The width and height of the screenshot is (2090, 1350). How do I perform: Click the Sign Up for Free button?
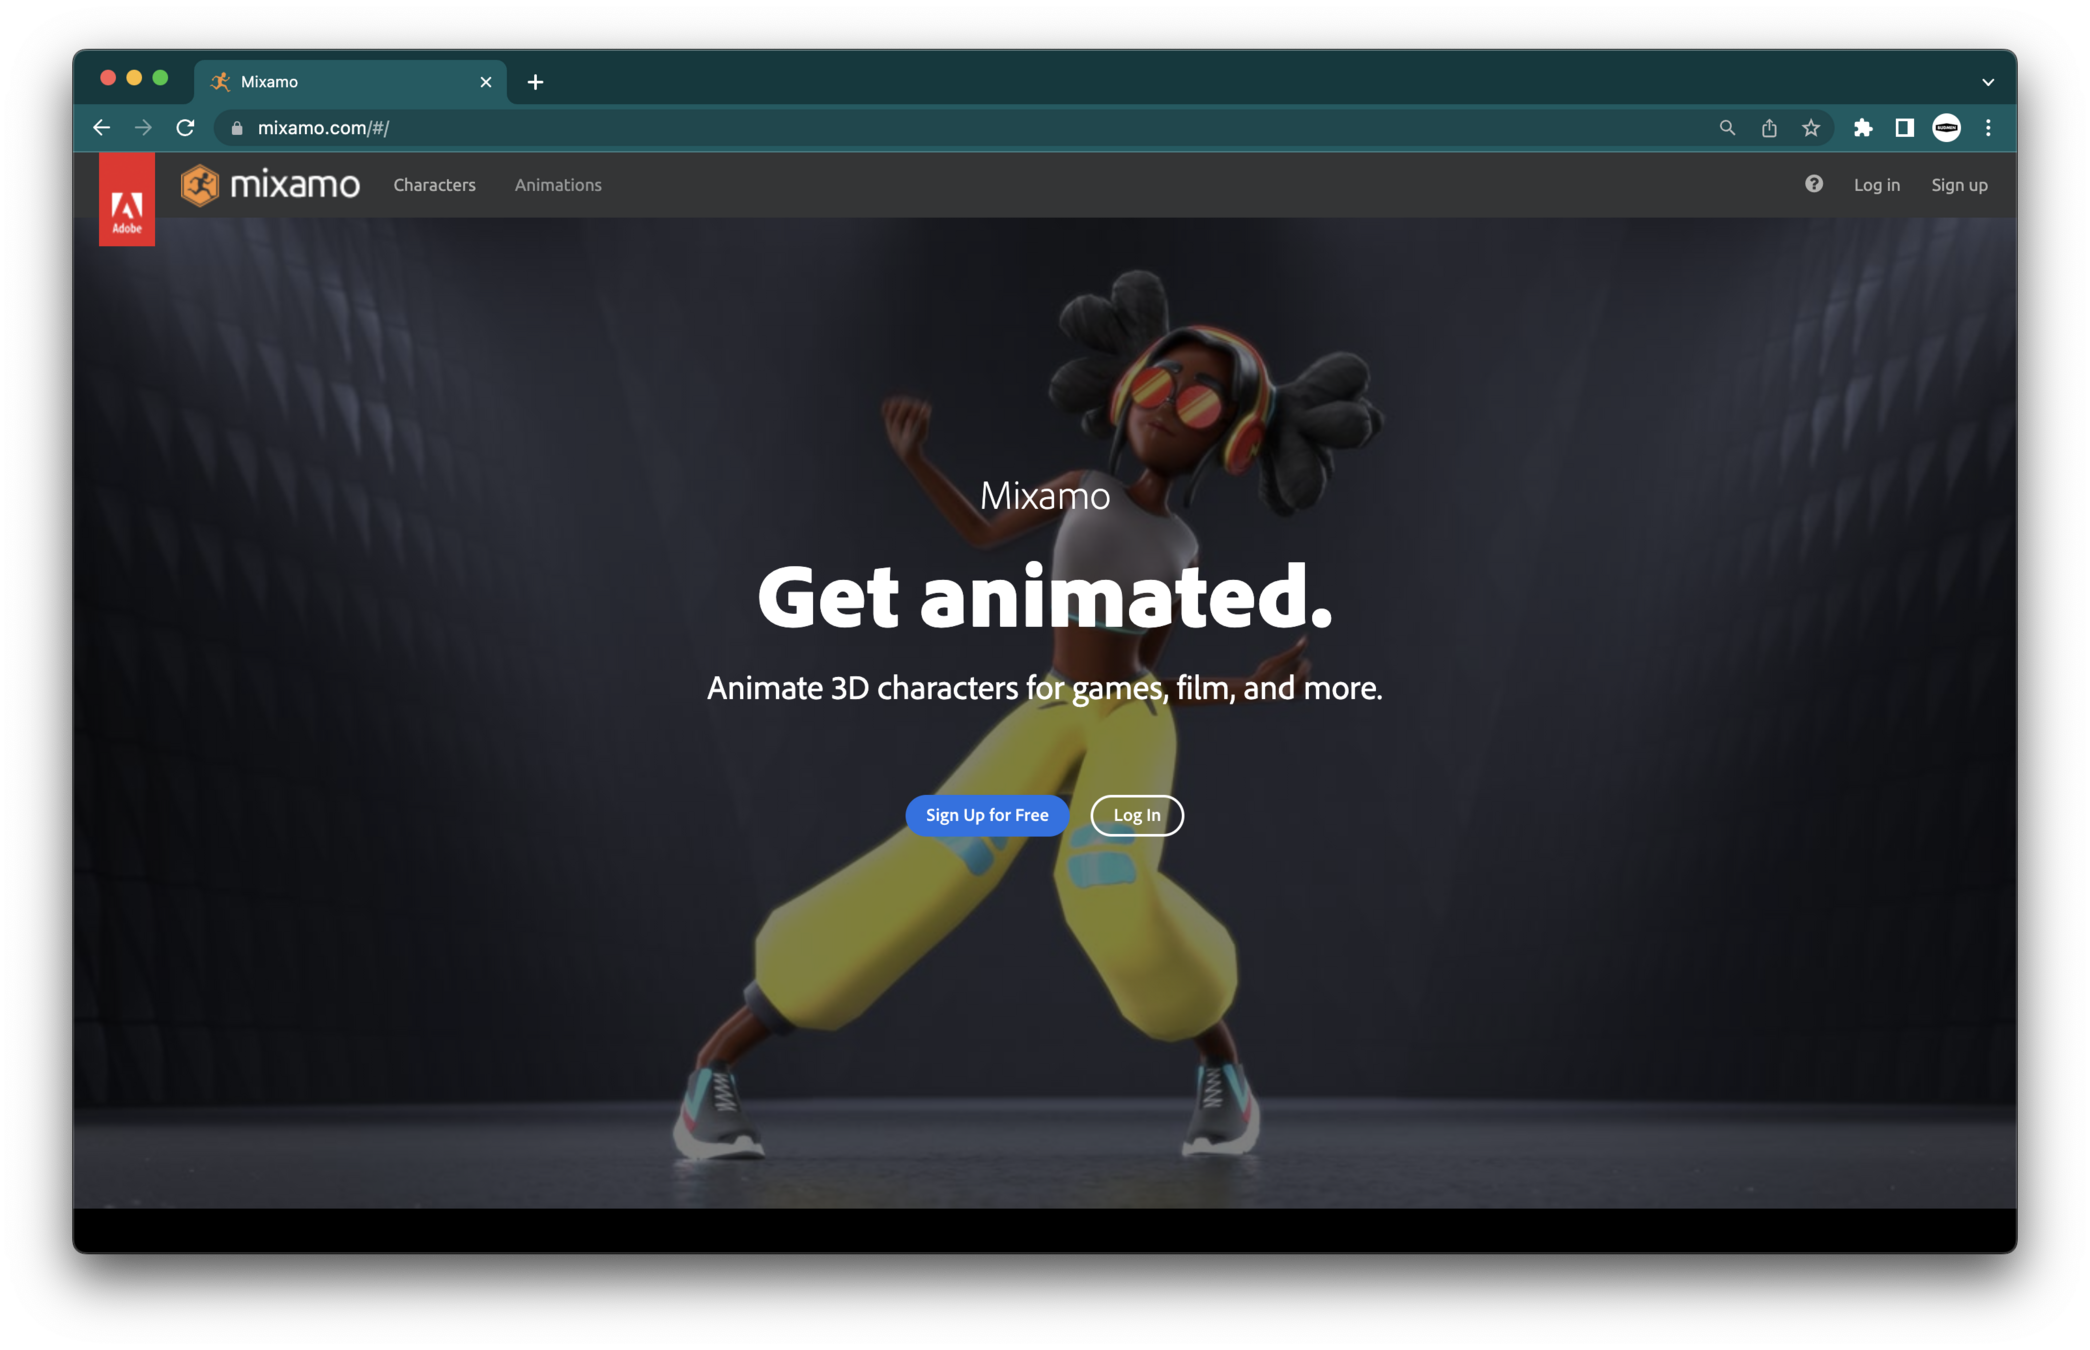pos(987,815)
